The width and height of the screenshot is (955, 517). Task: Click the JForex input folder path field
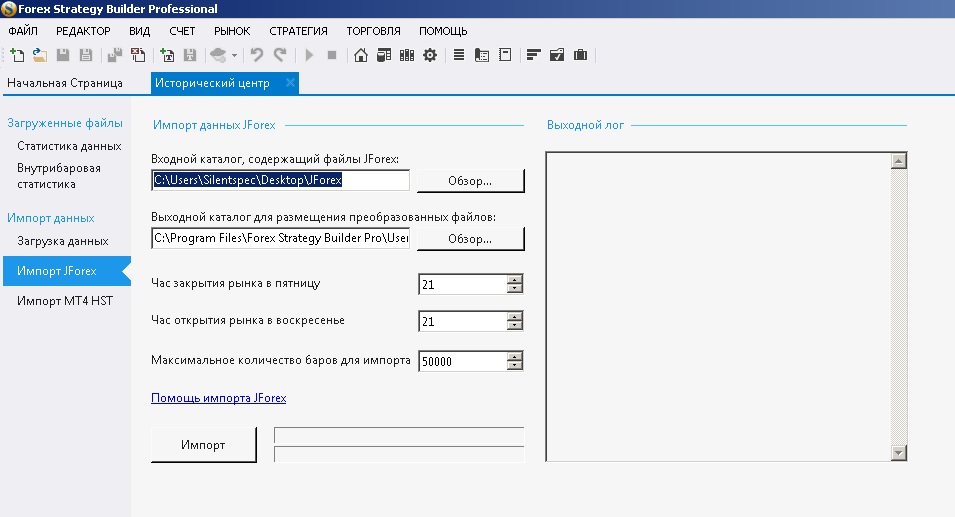click(x=280, y=180)
